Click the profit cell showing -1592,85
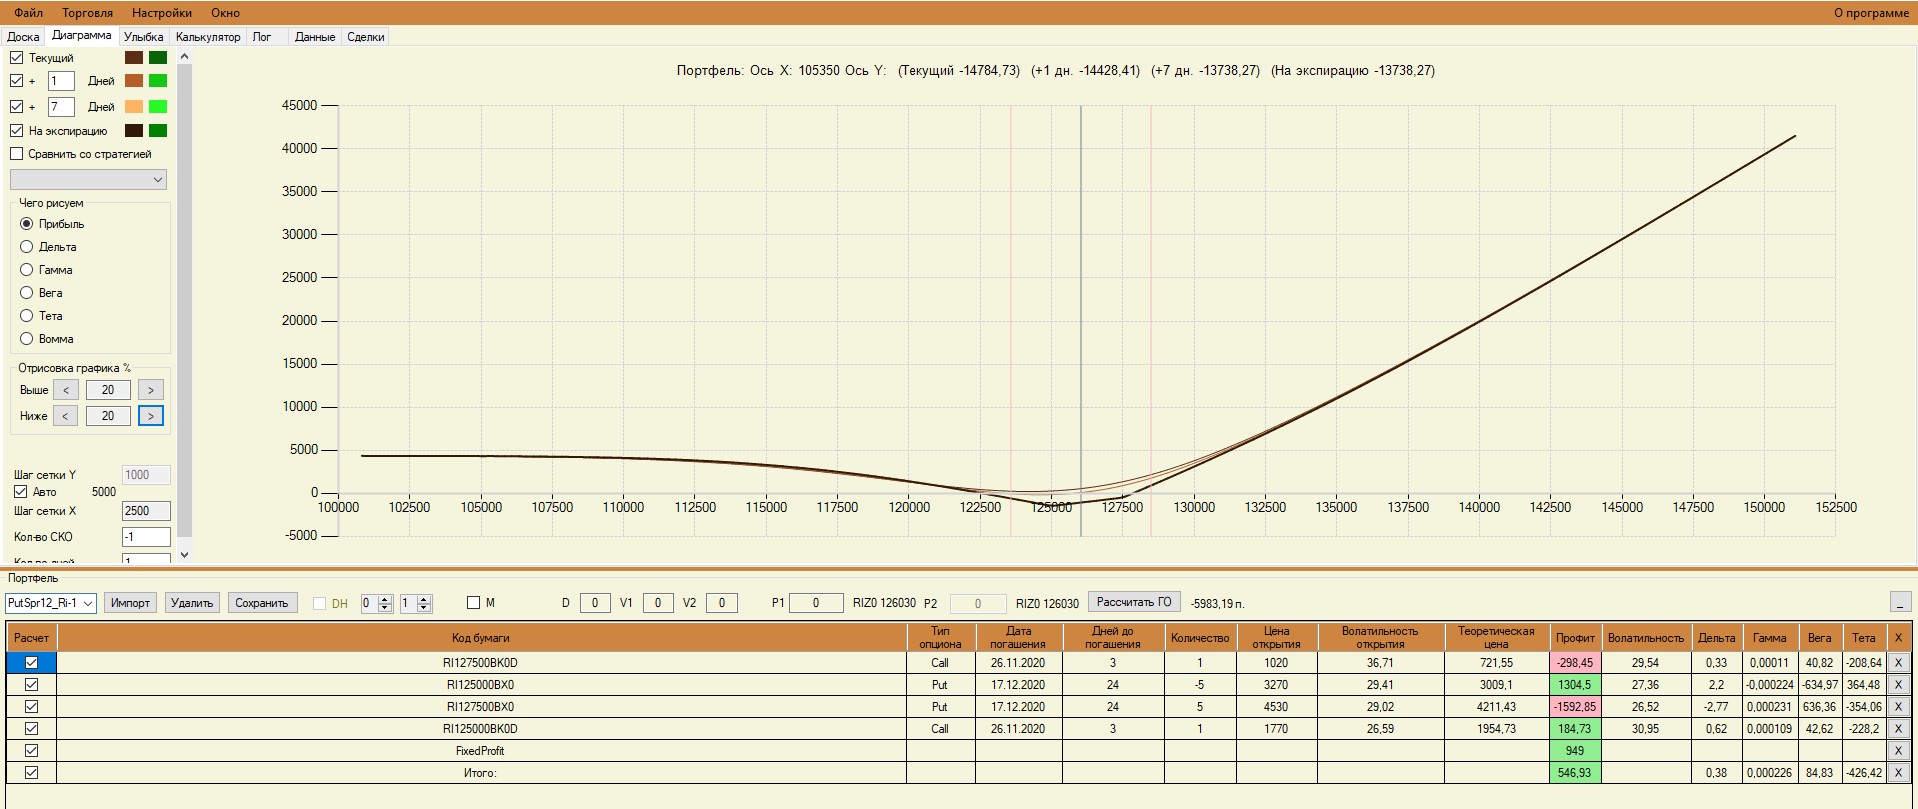This screenshot has width=1918, height=809. coord(1575,707)
